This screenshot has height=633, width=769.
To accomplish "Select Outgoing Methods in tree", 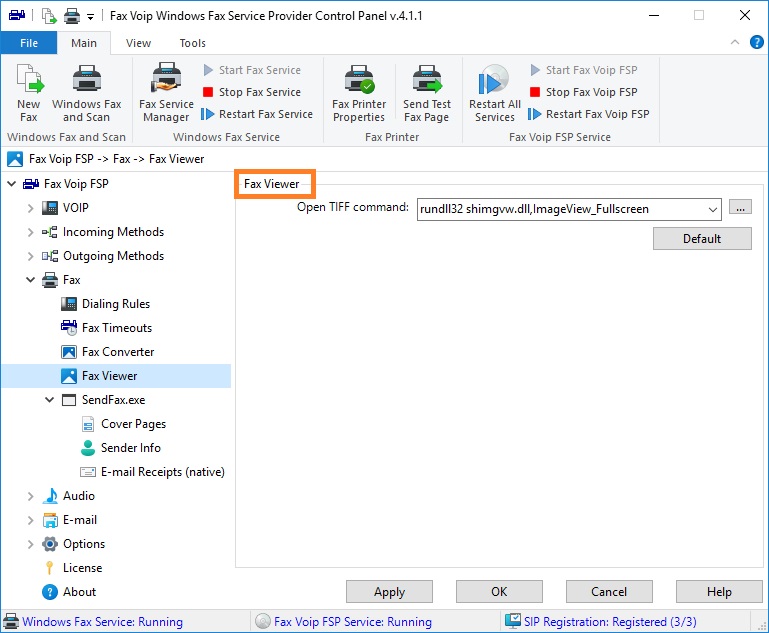I will pyautogui.click(x=113, y=256).
